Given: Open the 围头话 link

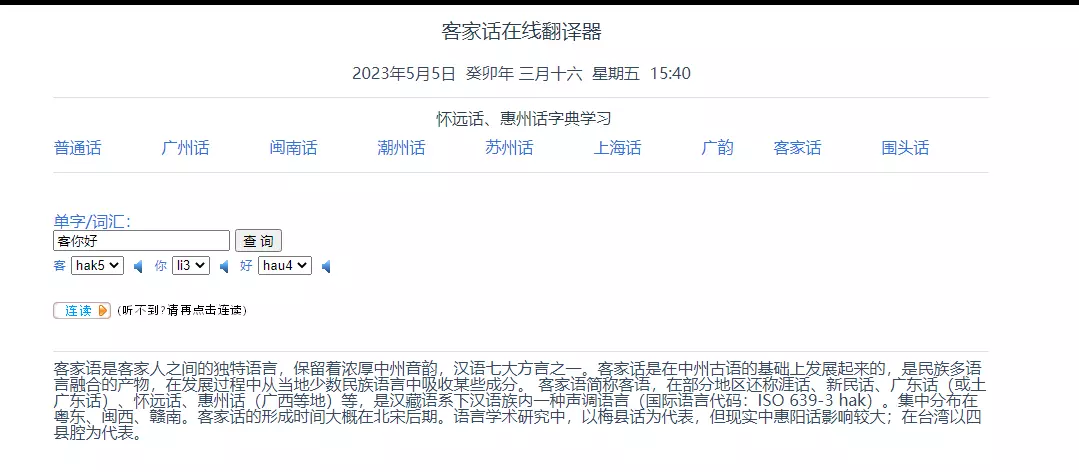Looking at the screenshot, I should click(x=906, y=148).
